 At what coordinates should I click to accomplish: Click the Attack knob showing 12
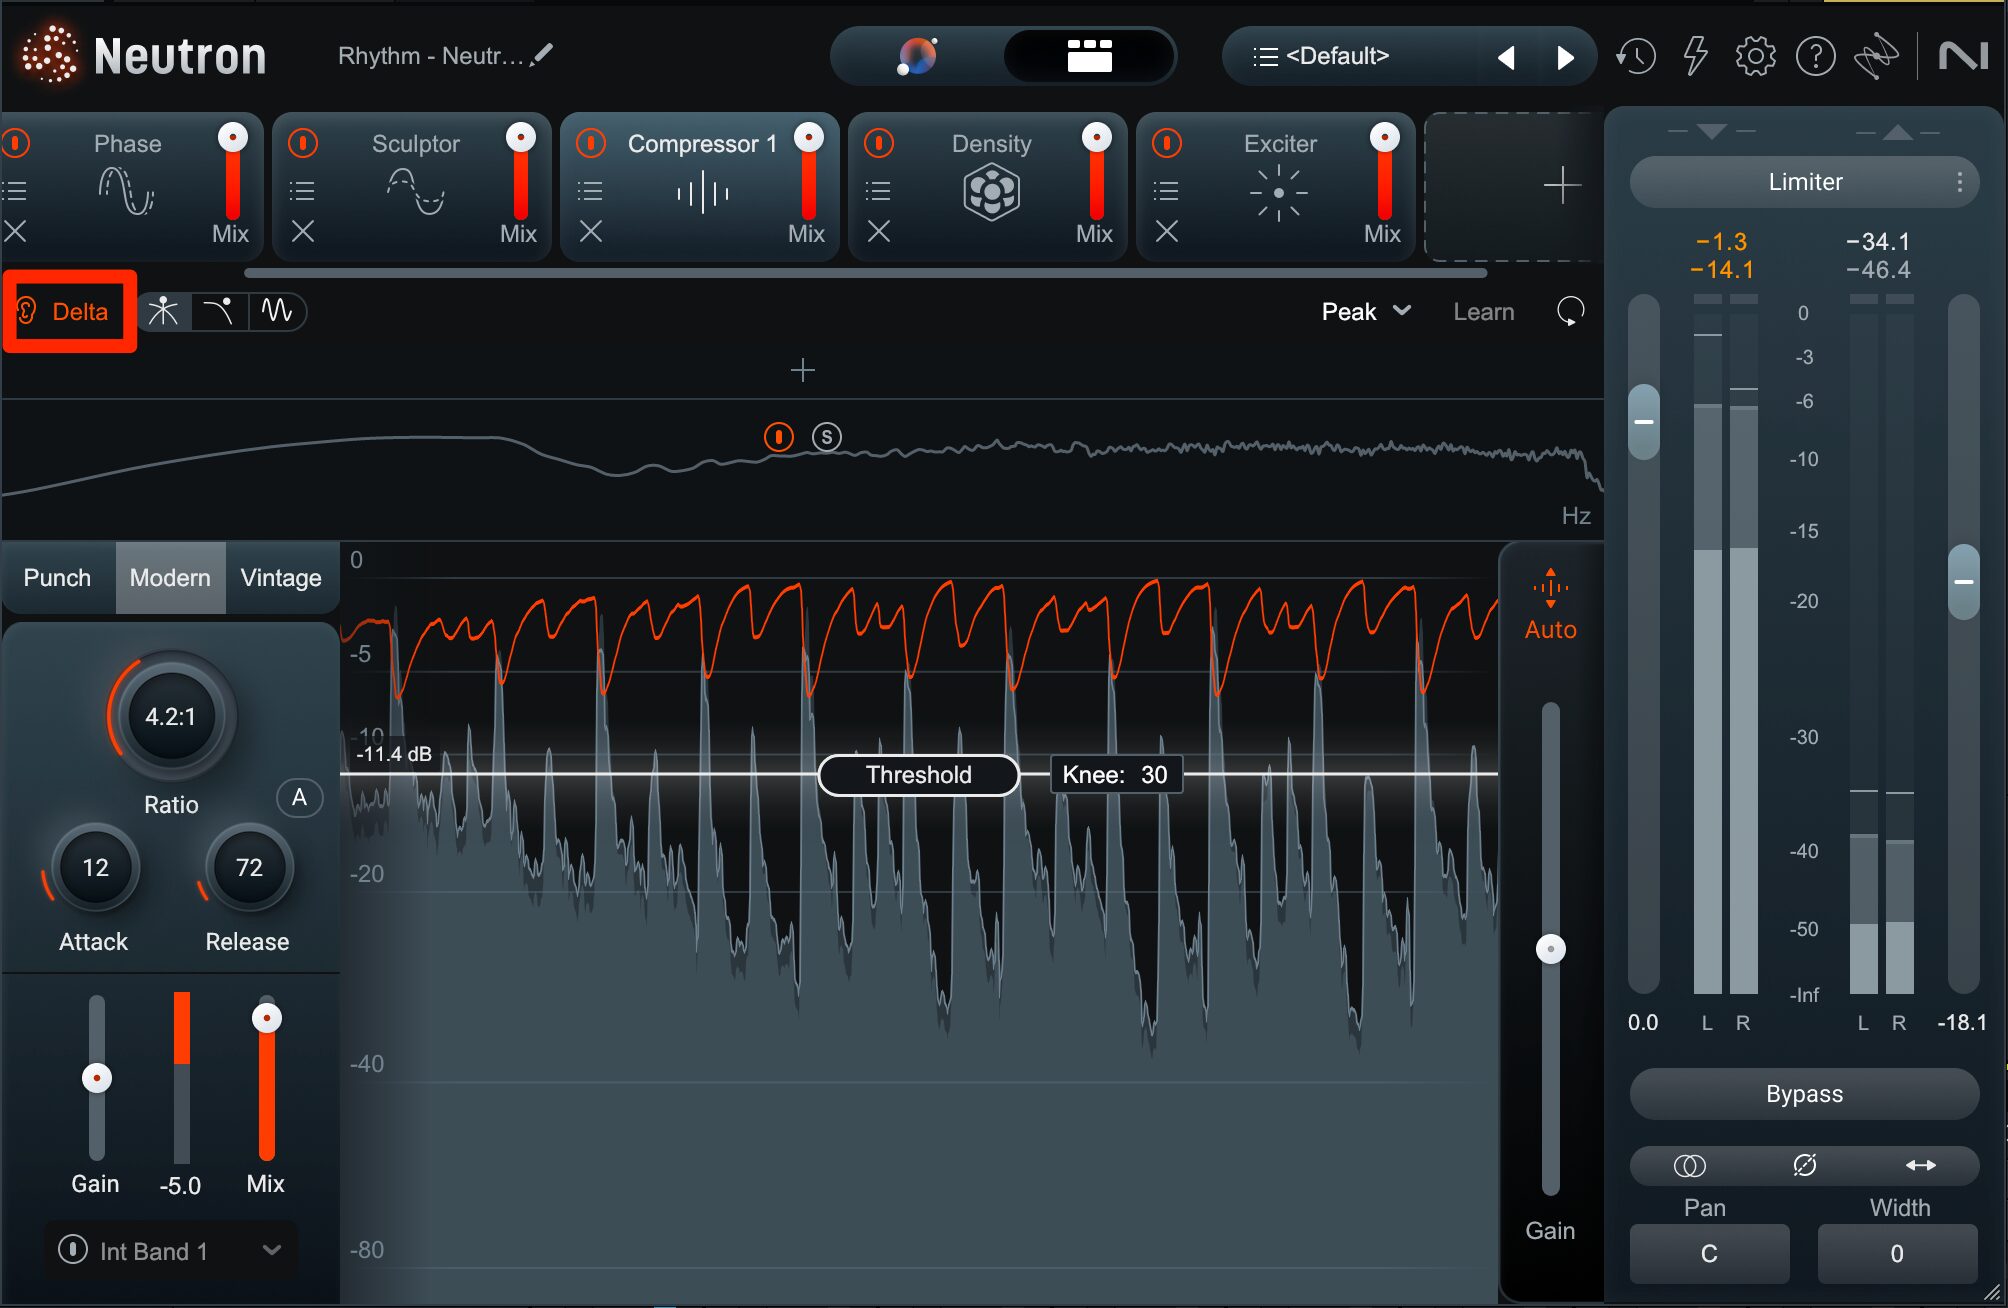point(95,868)
